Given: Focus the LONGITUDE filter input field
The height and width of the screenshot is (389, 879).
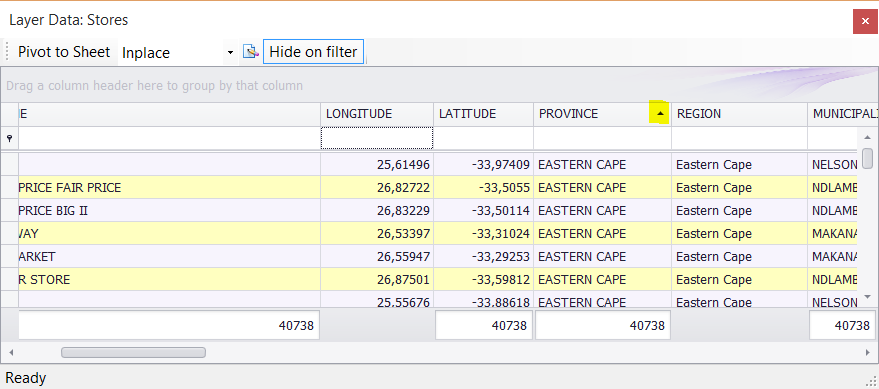Looking at the screenshot, I should [377, 138].
